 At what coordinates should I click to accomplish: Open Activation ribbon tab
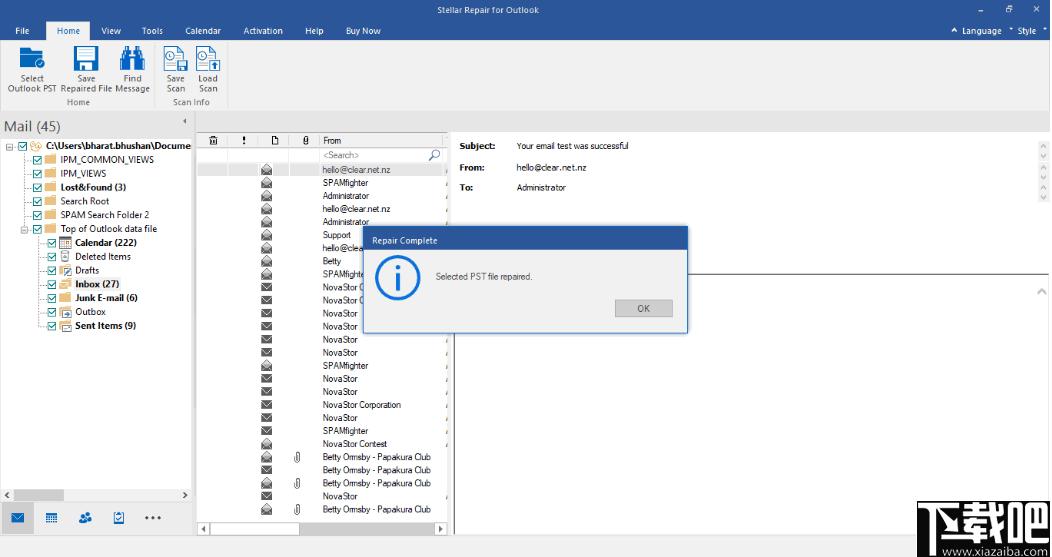(x=263, y=31)
